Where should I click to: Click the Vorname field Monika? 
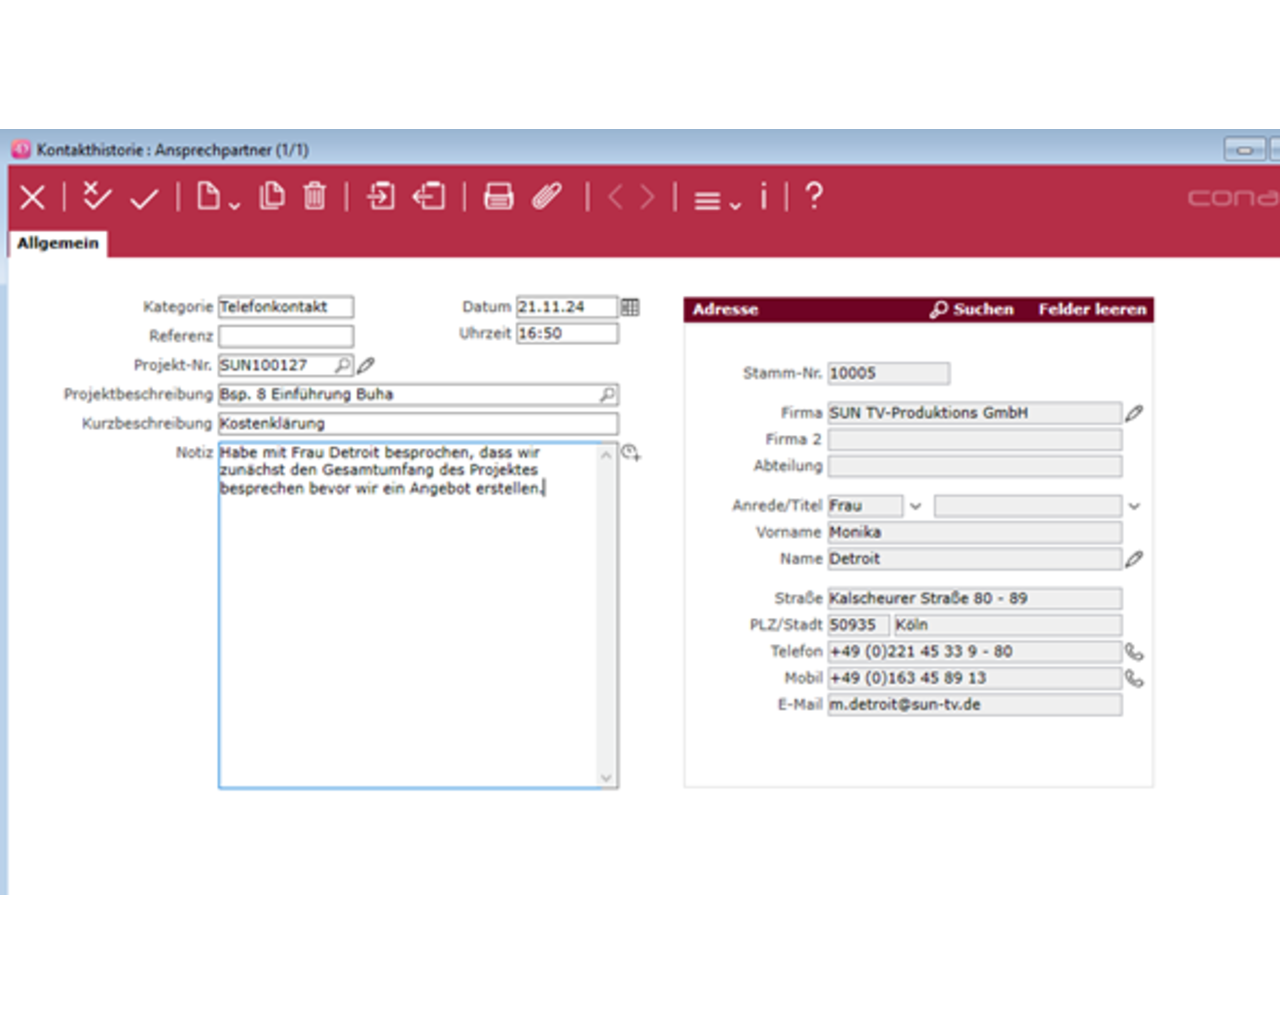coord(975,532)
